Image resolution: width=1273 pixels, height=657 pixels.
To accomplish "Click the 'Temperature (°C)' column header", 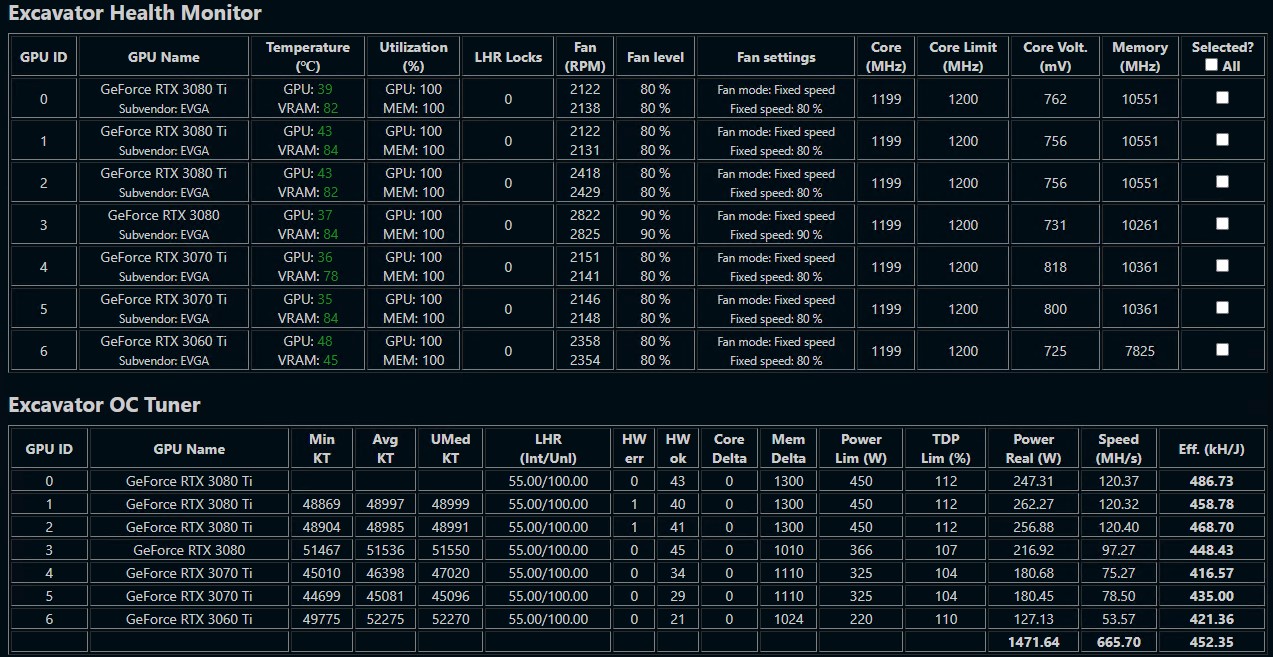I will coord(308,57).
